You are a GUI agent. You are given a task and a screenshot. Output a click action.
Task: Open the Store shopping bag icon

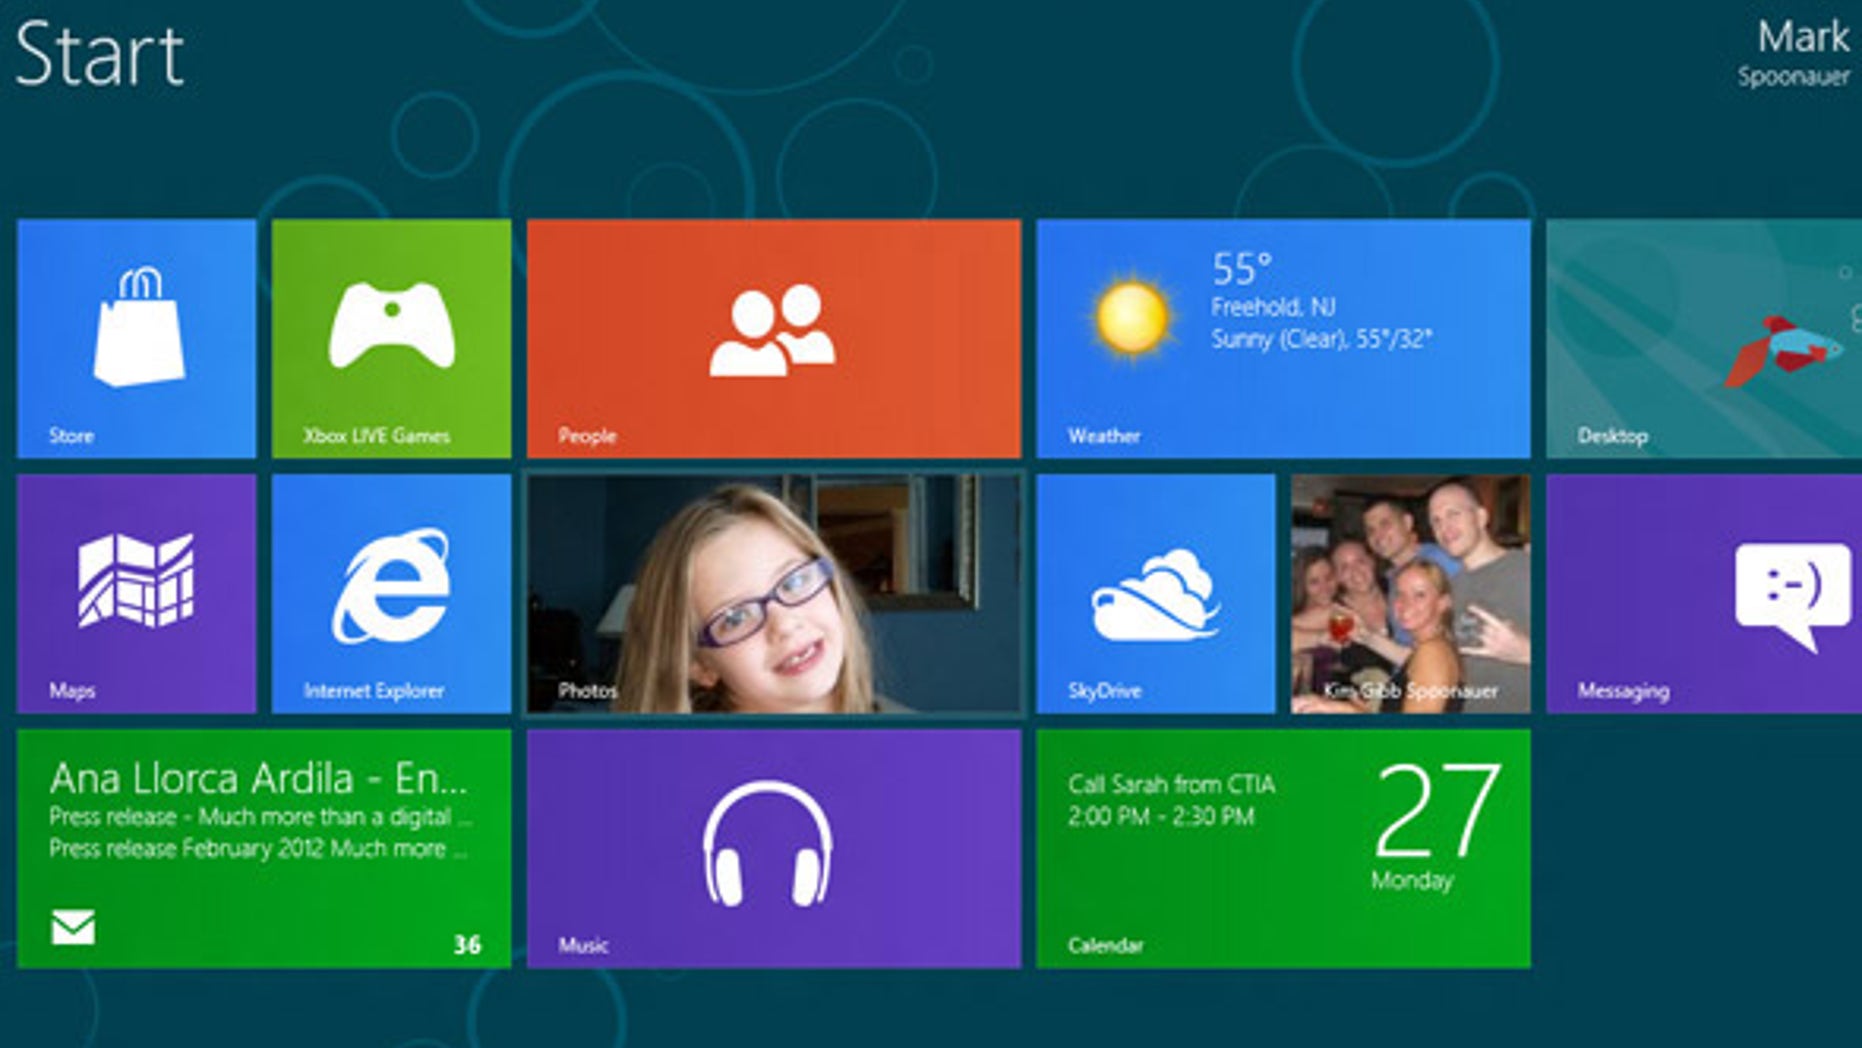point(139,326)
